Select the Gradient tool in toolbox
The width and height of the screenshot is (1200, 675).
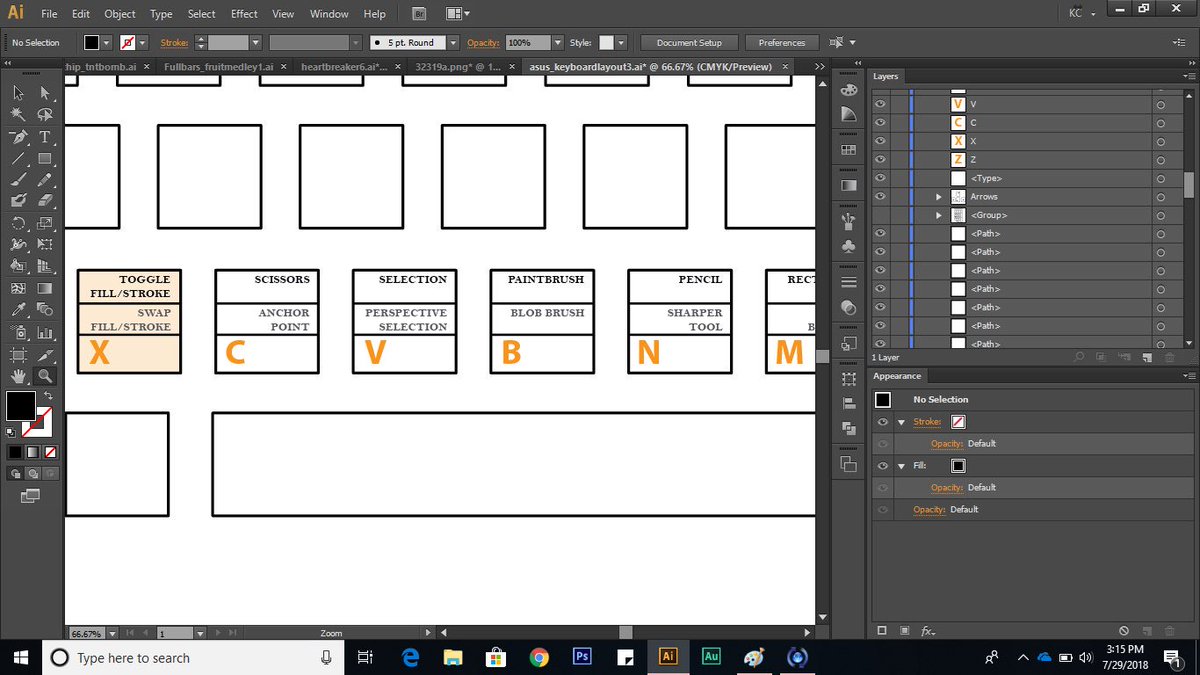[45, 289]
